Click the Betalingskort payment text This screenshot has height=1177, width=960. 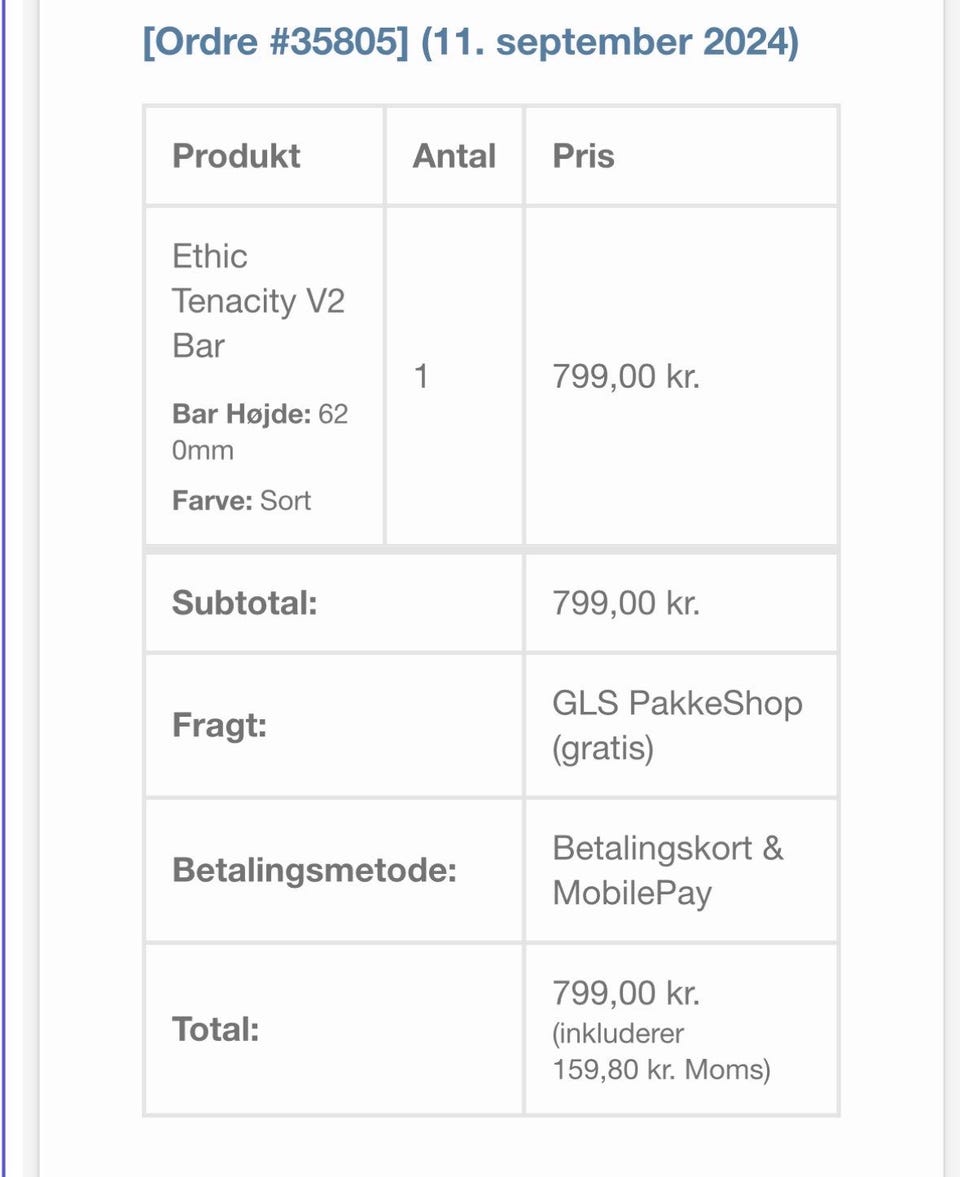(652, 848)
